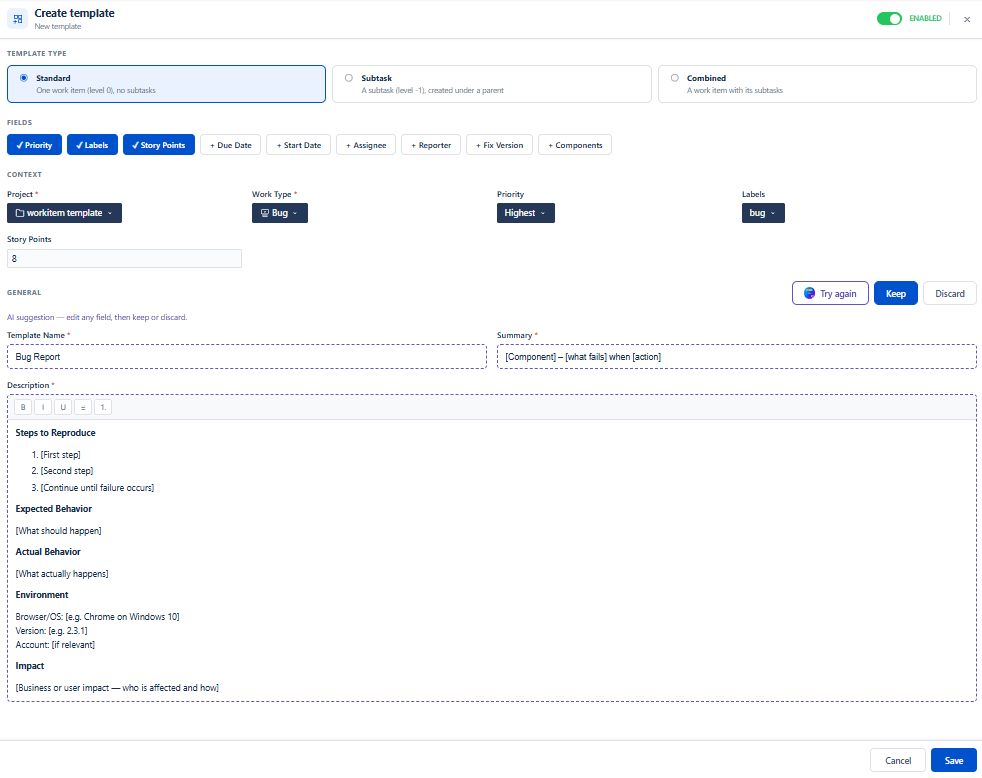Viewport: 982px width, 778px height.
Task: Add the Components field
Action: [575, 145]
